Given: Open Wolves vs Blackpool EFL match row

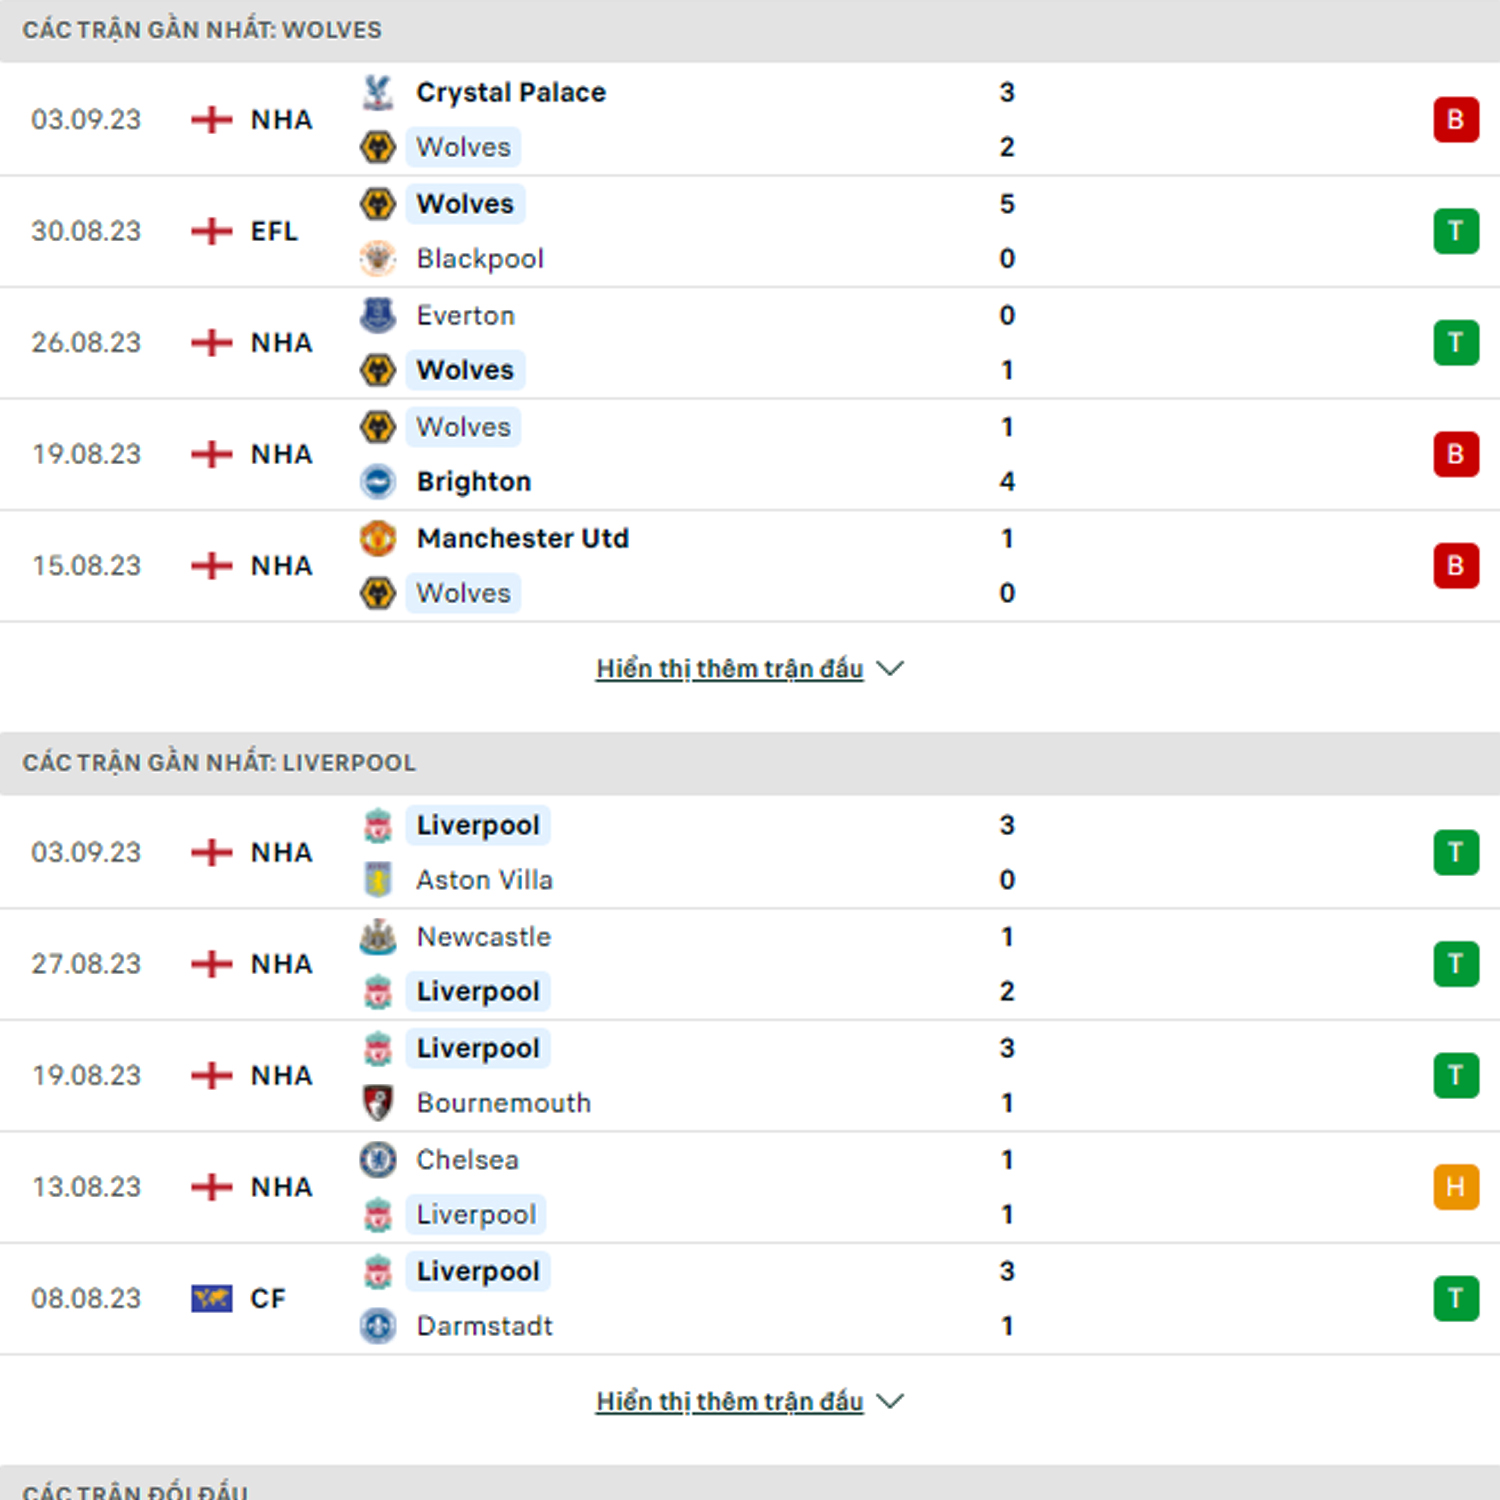Looking at the screenshot, I should point(750,232).
